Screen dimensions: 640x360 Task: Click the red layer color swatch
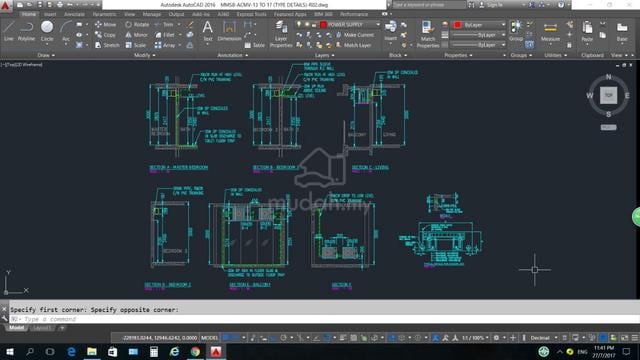click(323, 25)
